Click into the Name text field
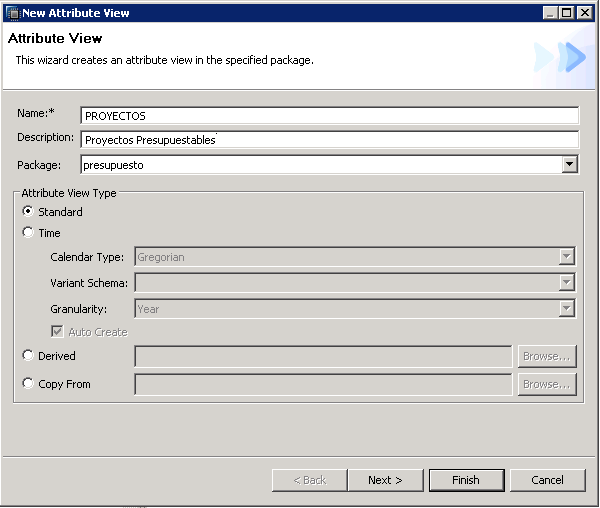This screenshot has height=508, width=600. 329,116
